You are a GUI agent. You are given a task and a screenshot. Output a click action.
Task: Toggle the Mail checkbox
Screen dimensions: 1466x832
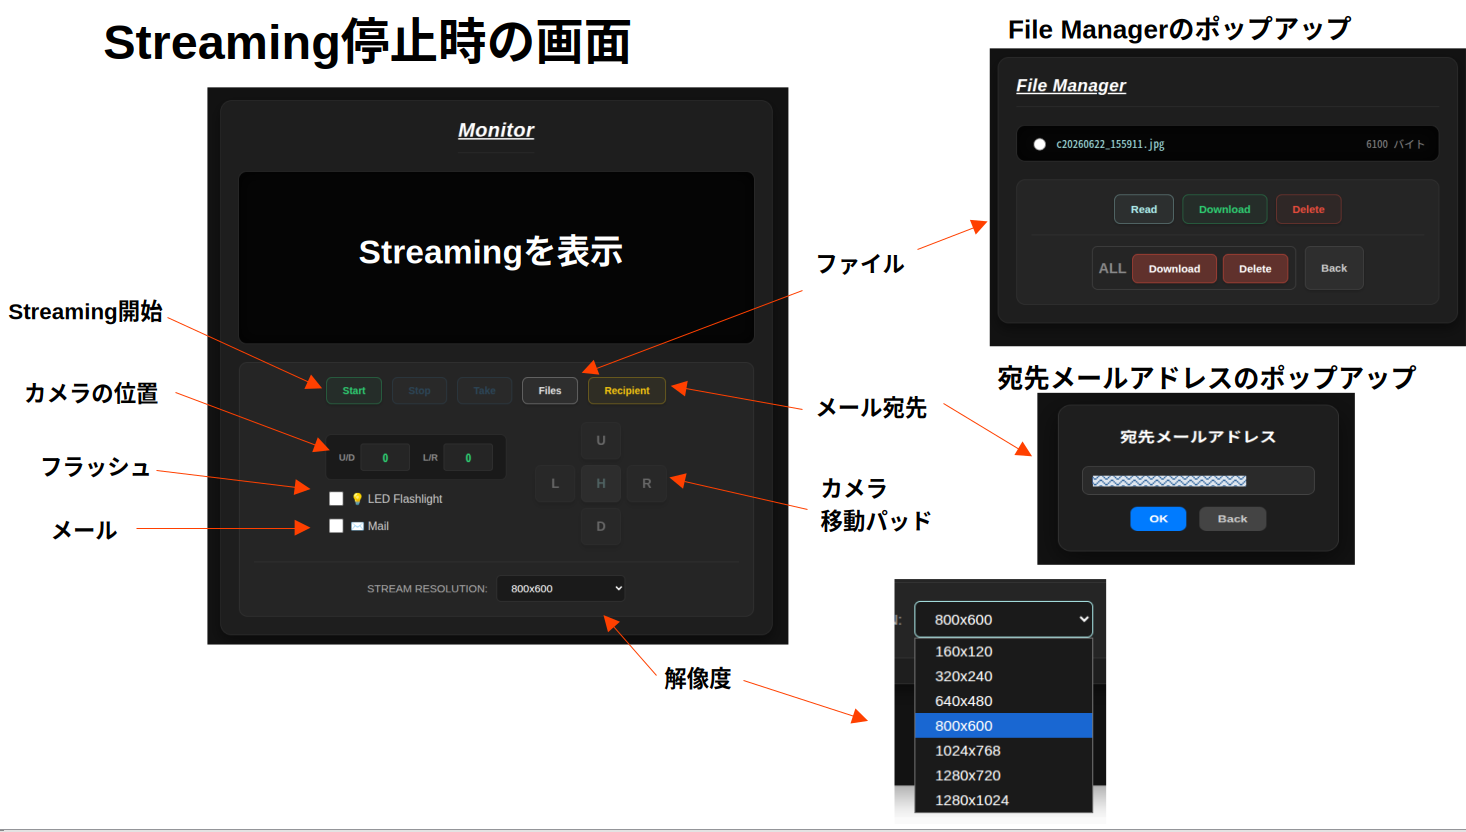pos(336,525)
